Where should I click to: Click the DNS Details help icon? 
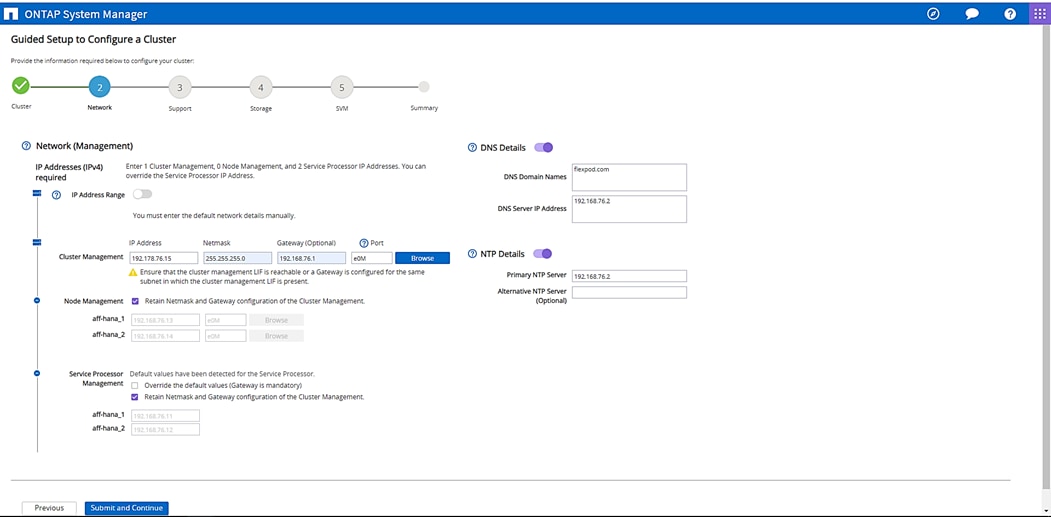point(473,148)
